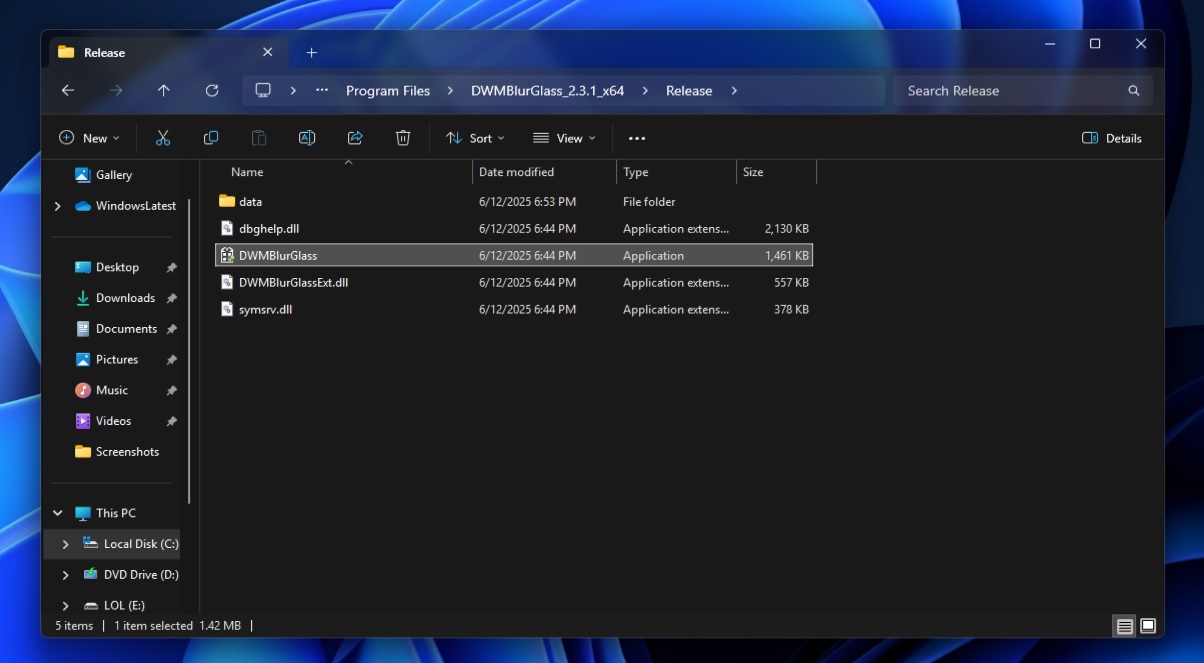Open the Sort dropdown menu

(475, 138)
